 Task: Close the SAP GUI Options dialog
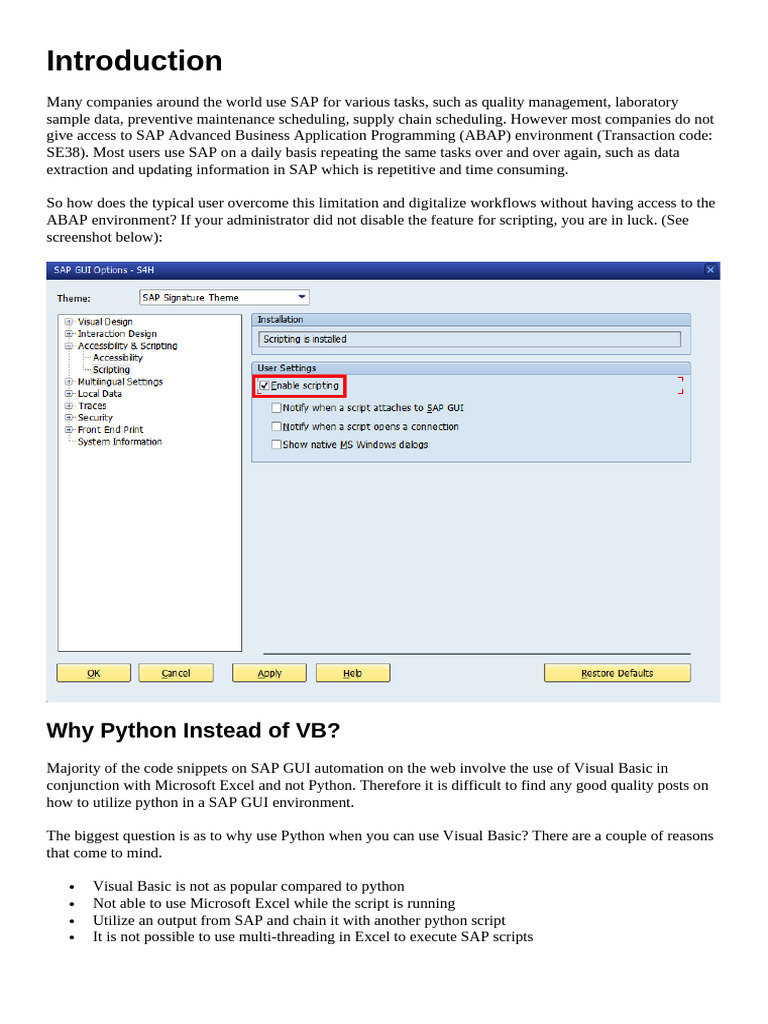point(711,270)
